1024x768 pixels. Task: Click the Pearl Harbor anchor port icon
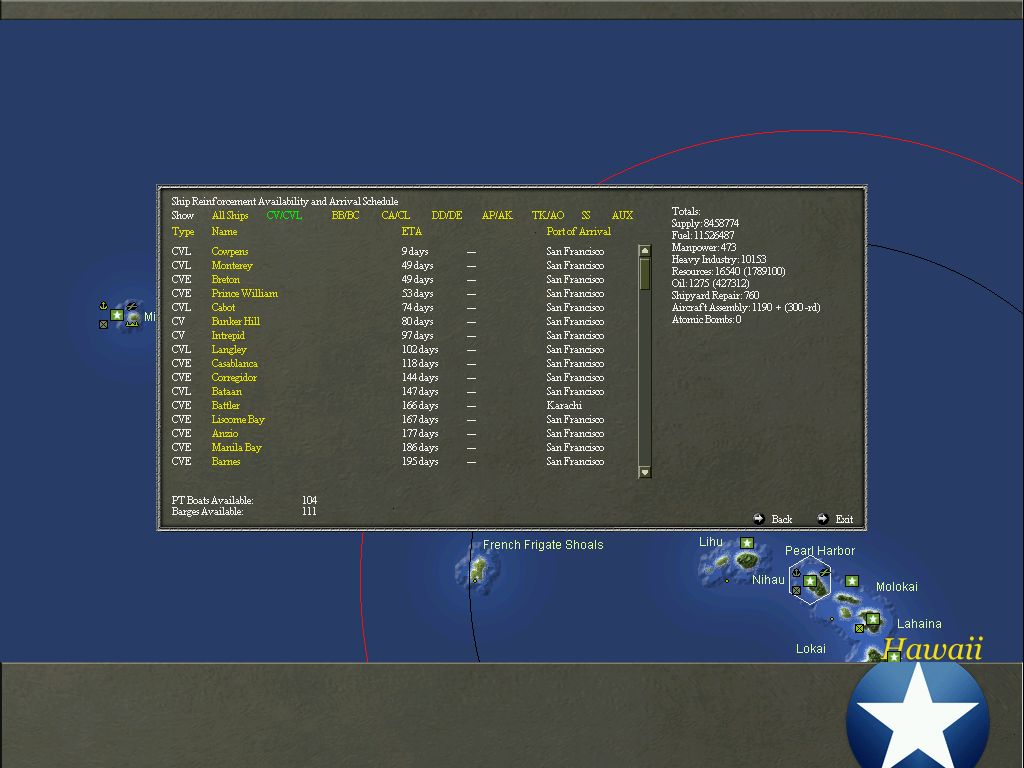coord(796,573)
